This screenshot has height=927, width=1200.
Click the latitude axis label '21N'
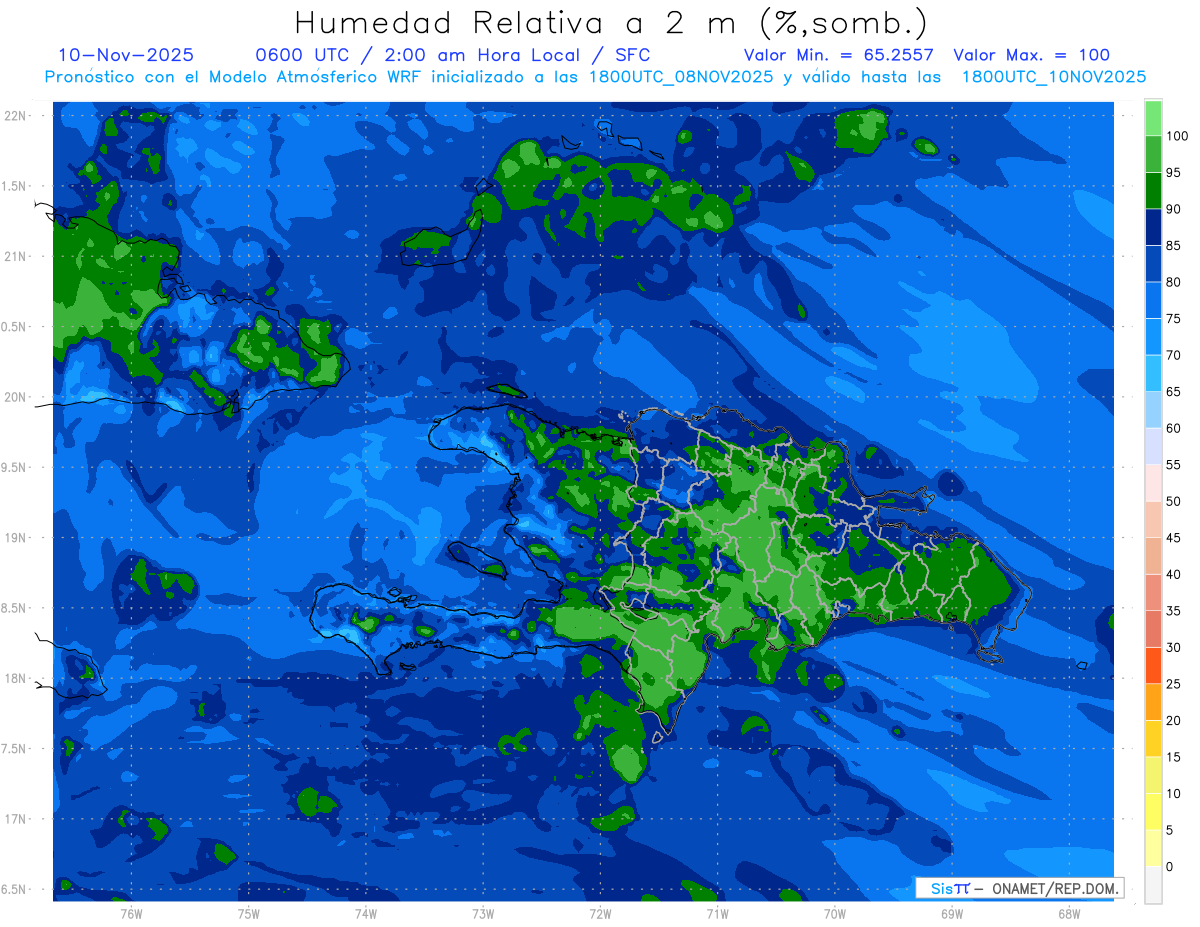click(x=14, y=256)
